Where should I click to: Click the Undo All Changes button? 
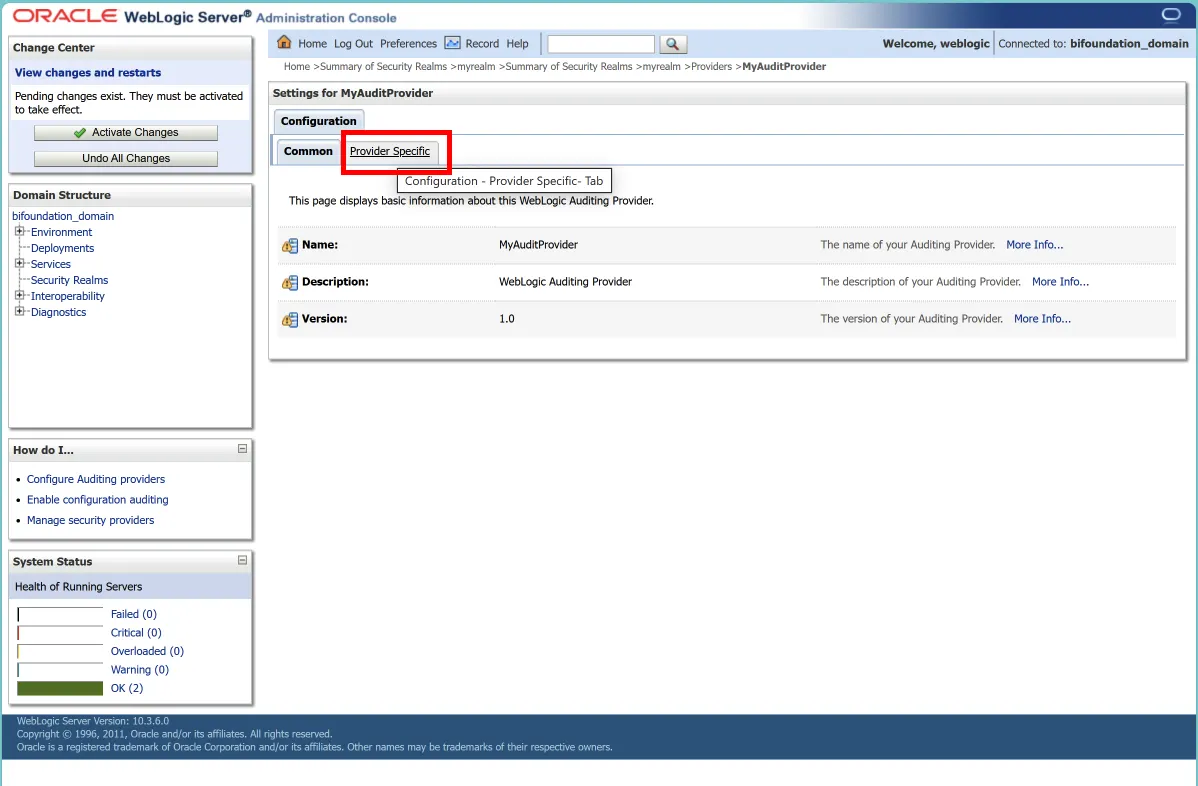126,158
